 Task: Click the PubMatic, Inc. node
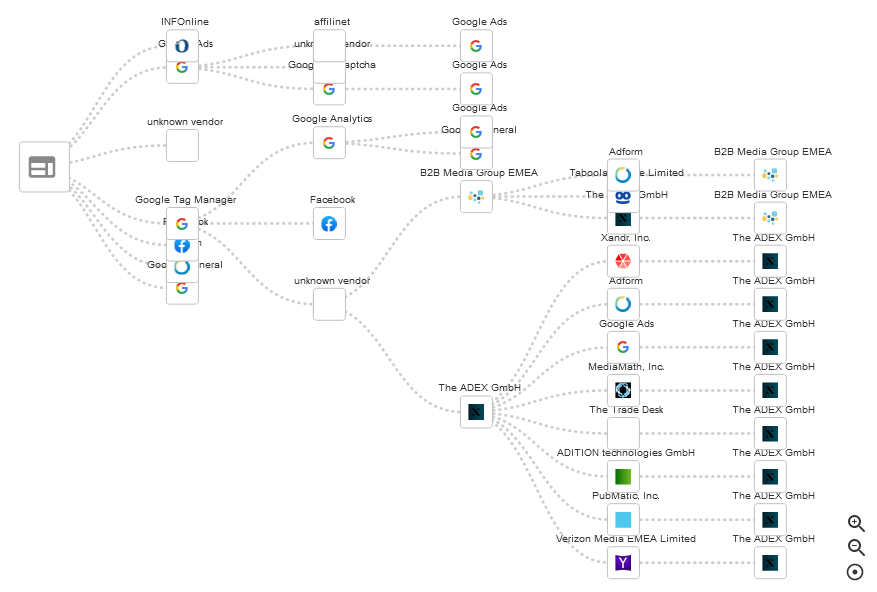(x=624, y=520)
